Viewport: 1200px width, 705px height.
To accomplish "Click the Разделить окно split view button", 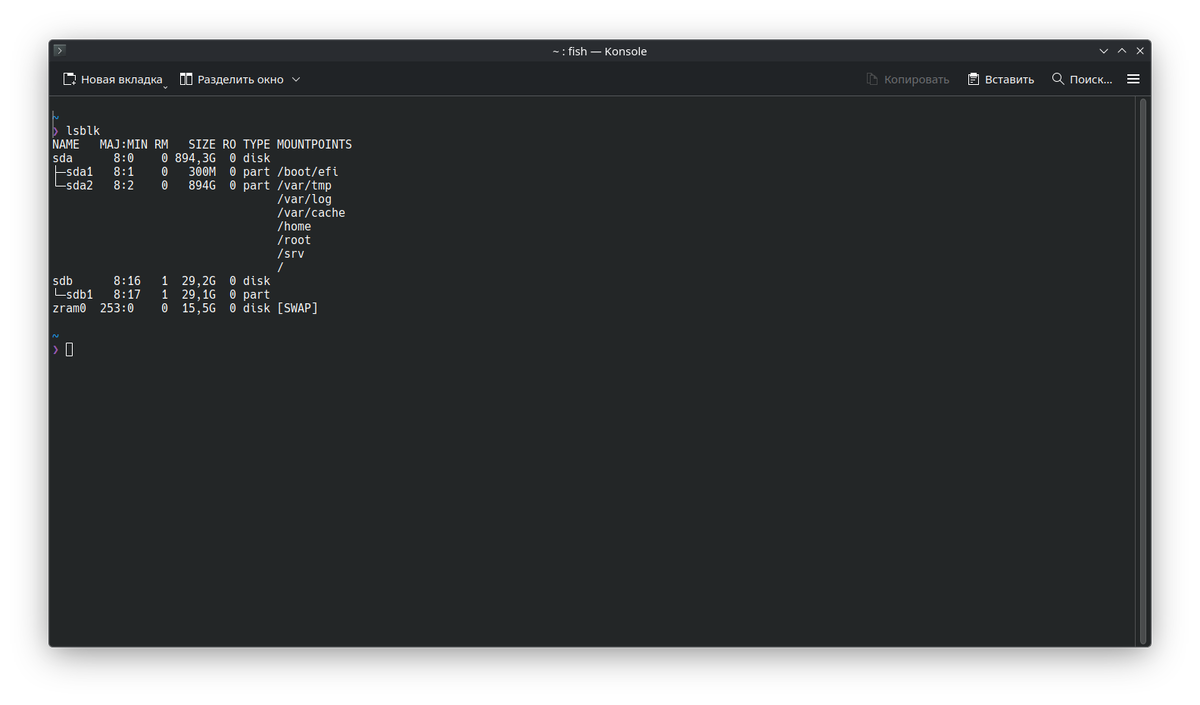I will [232, 79].
